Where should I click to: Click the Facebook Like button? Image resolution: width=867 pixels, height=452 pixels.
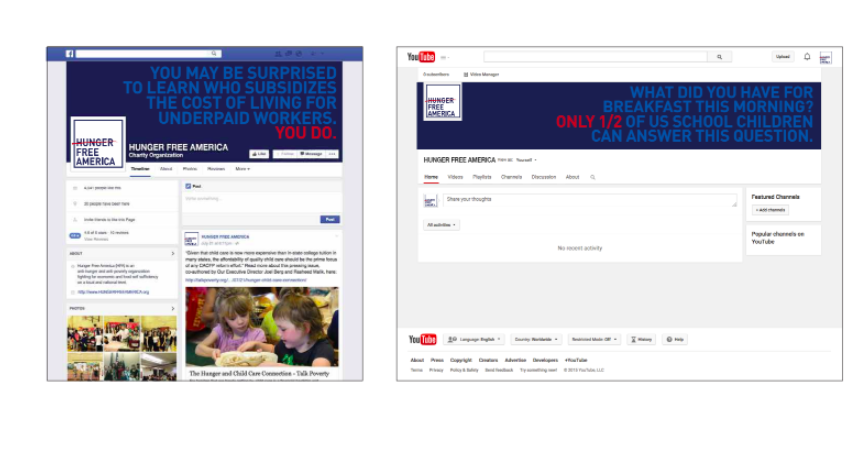(259, 154)
